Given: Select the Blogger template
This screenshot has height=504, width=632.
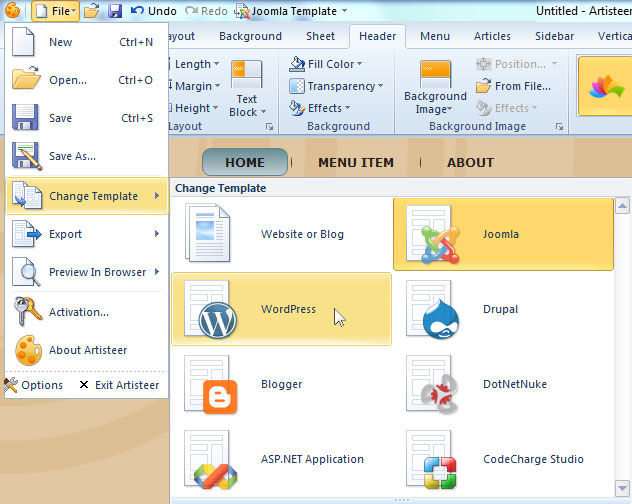Looking at the screenshot, I should coord(281,384).
